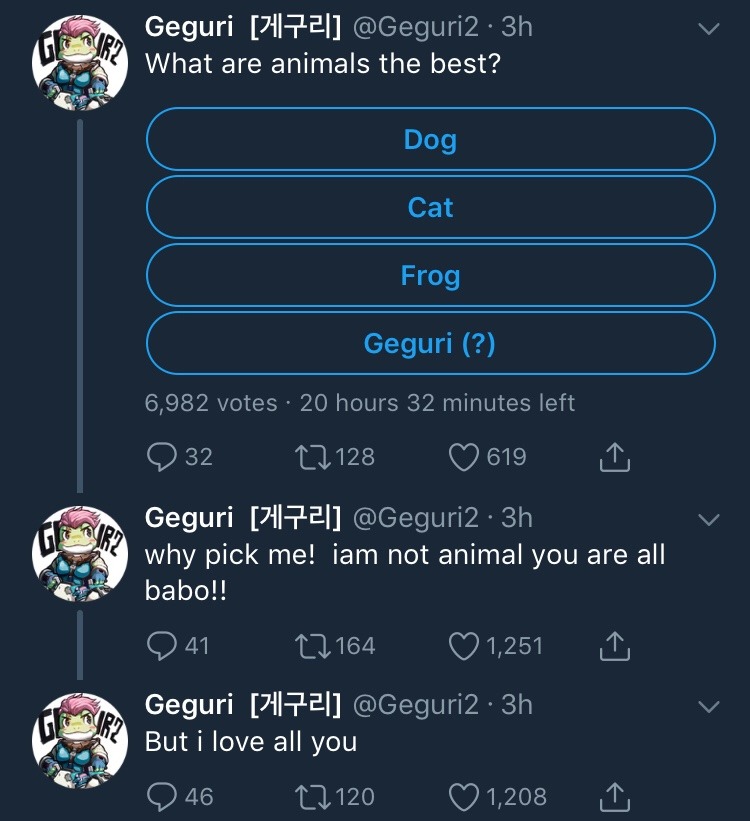Choose the Geguri (?) poll option

click(x=430, y=343)
